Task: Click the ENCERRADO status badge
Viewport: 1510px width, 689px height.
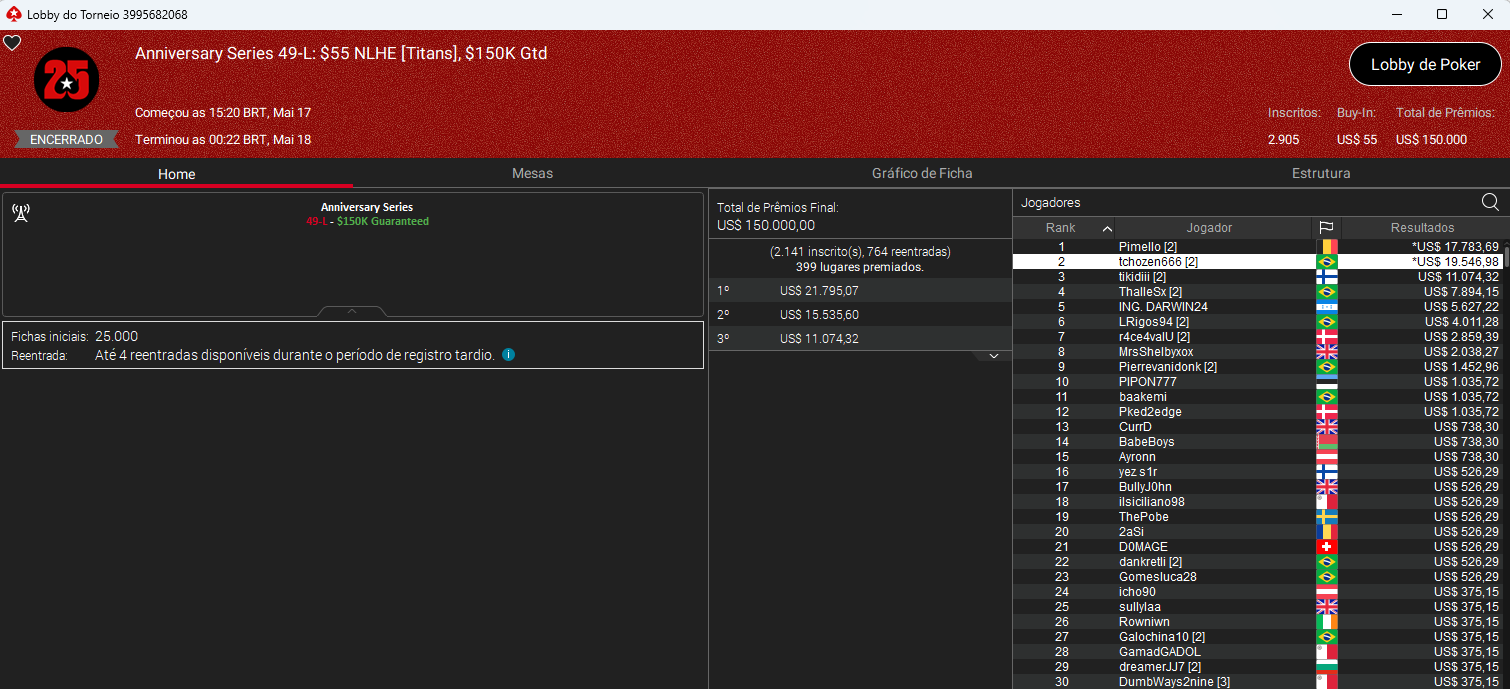Action: tap(66, 140)
